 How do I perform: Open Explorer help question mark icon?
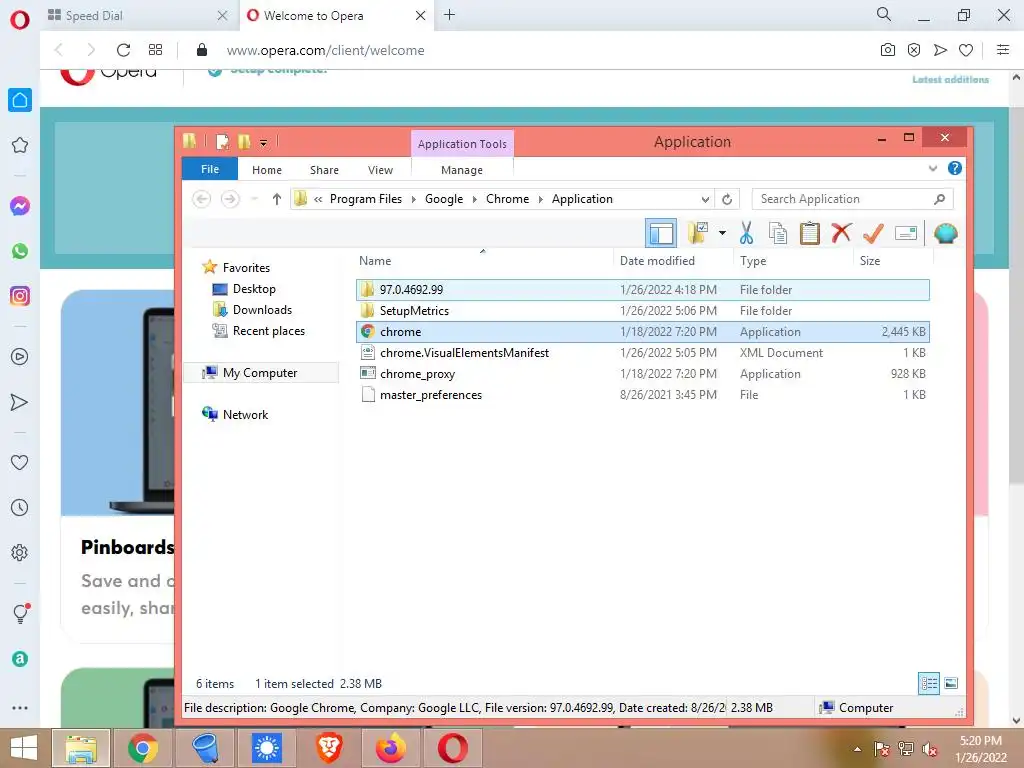point(954,168)
